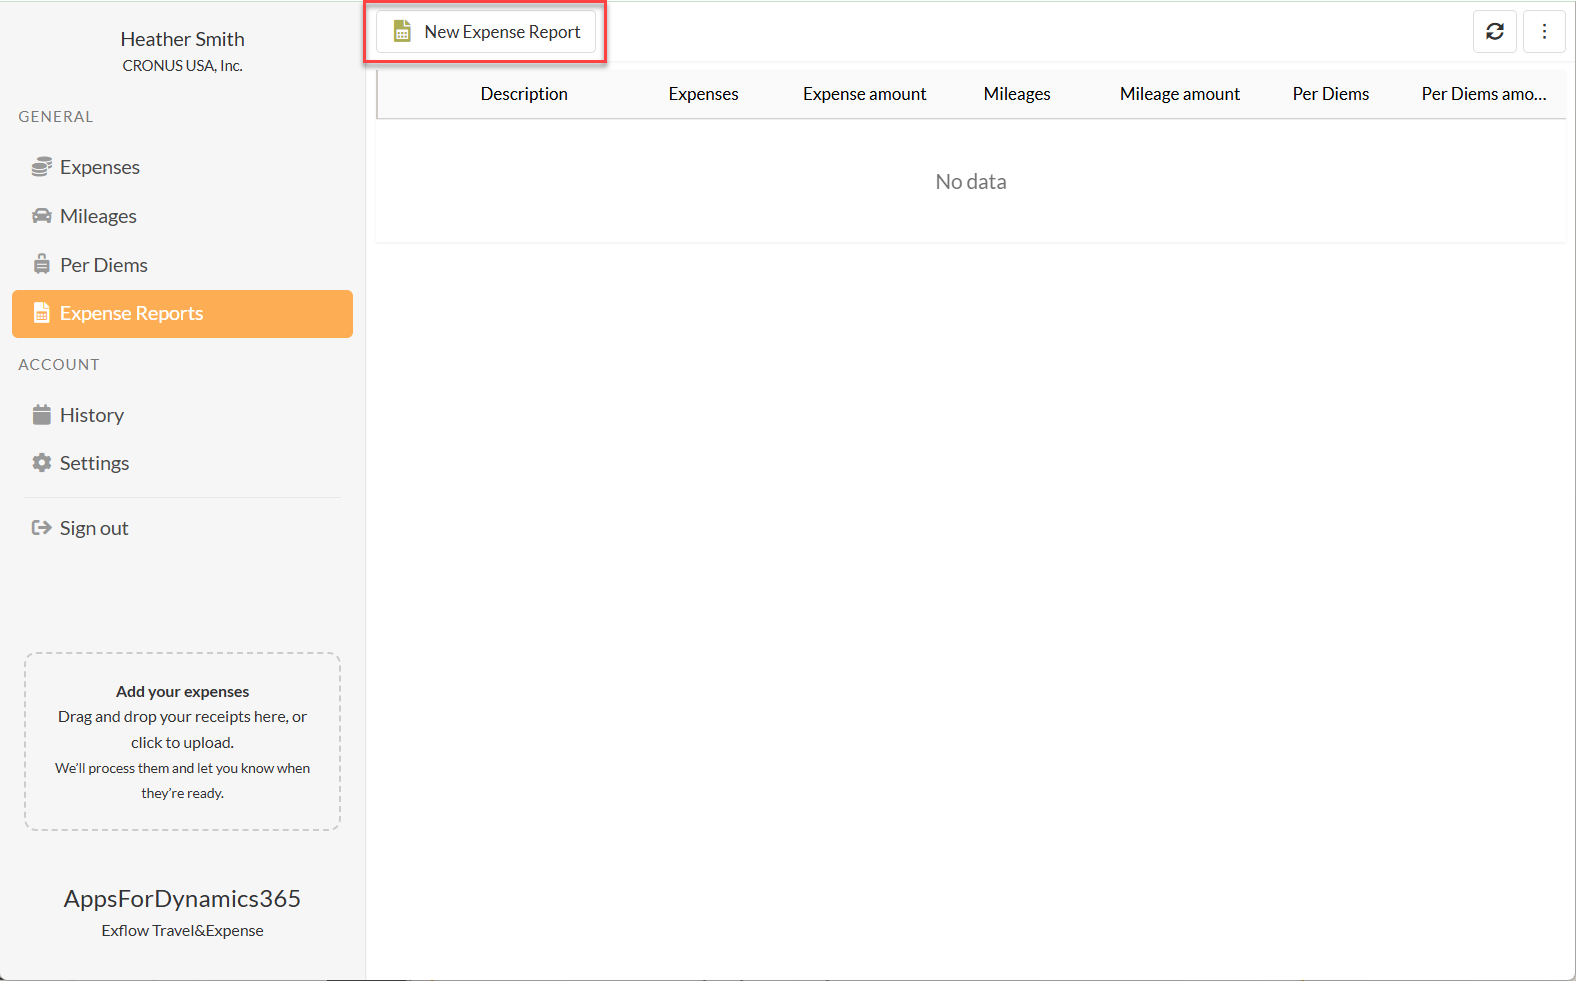This screenshot has width=1576, height=981.
Task: Click the Settings gear icon
Action: (41, 463)
